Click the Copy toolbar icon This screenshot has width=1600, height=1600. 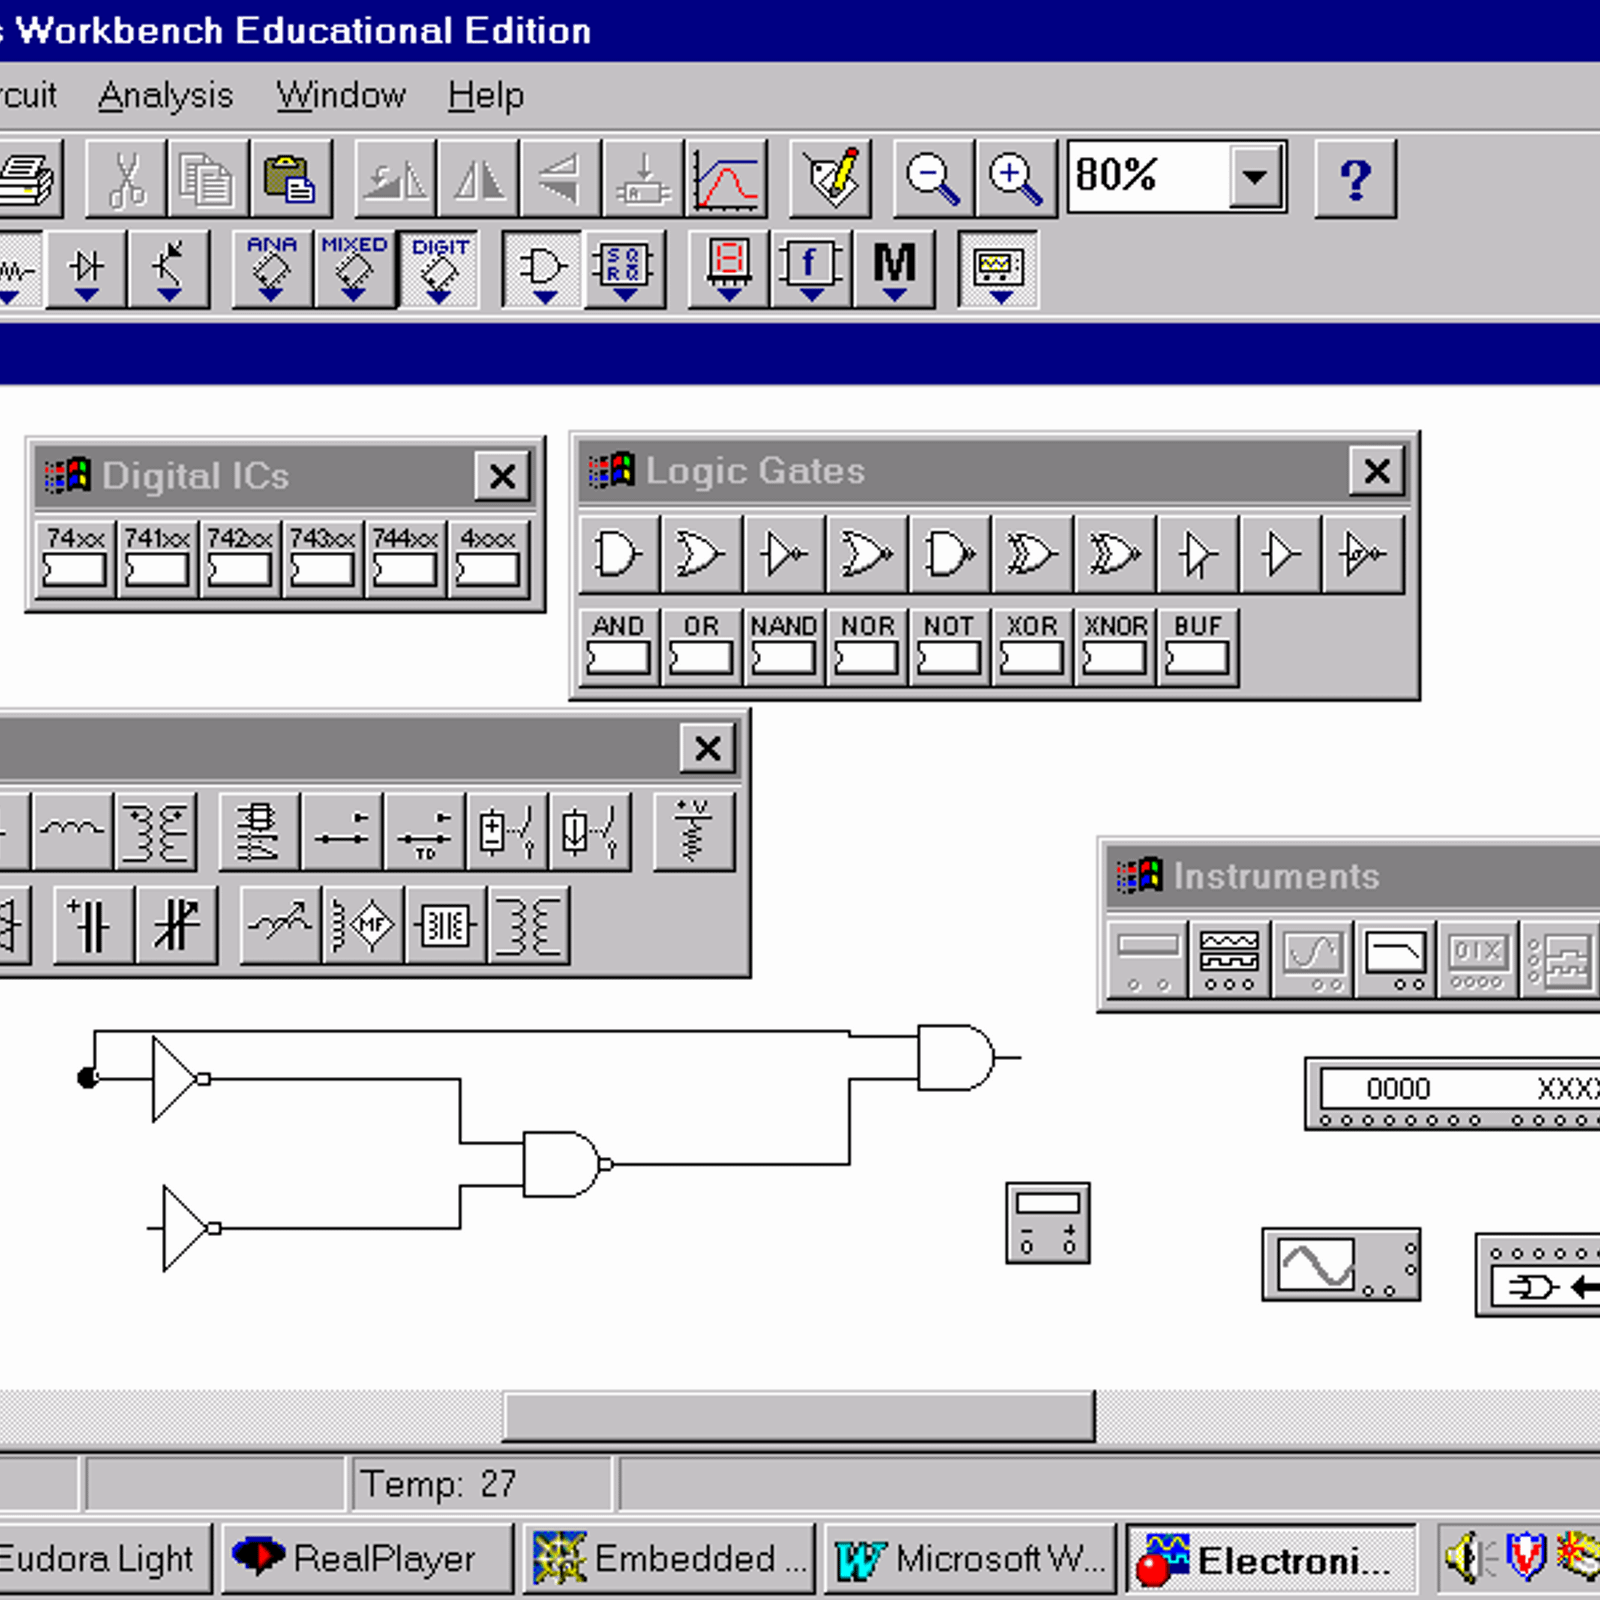coord(208,179)
